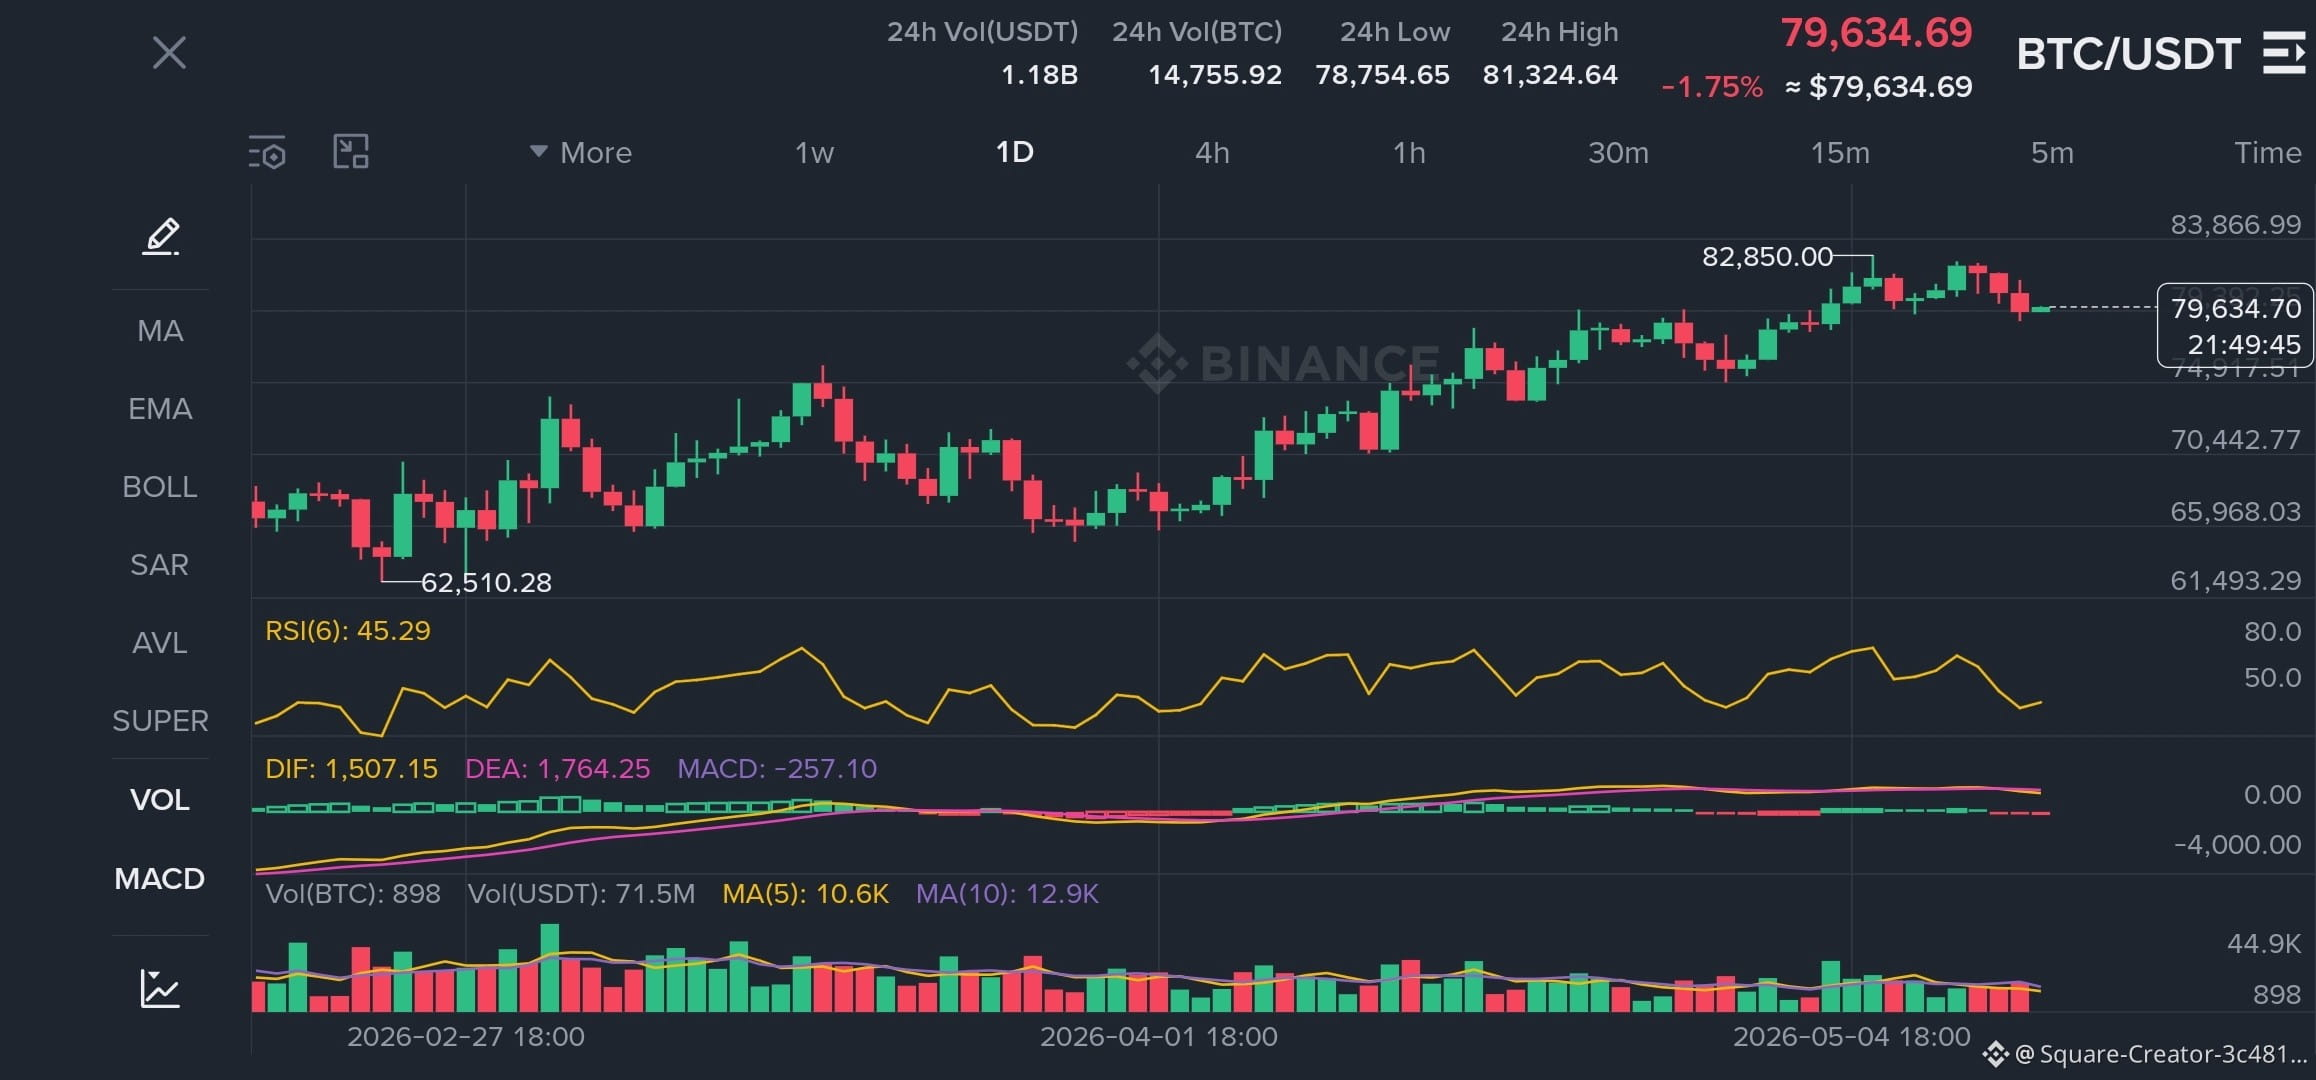
Task: Select the Time chart view
Action: tap(2268, 153)
